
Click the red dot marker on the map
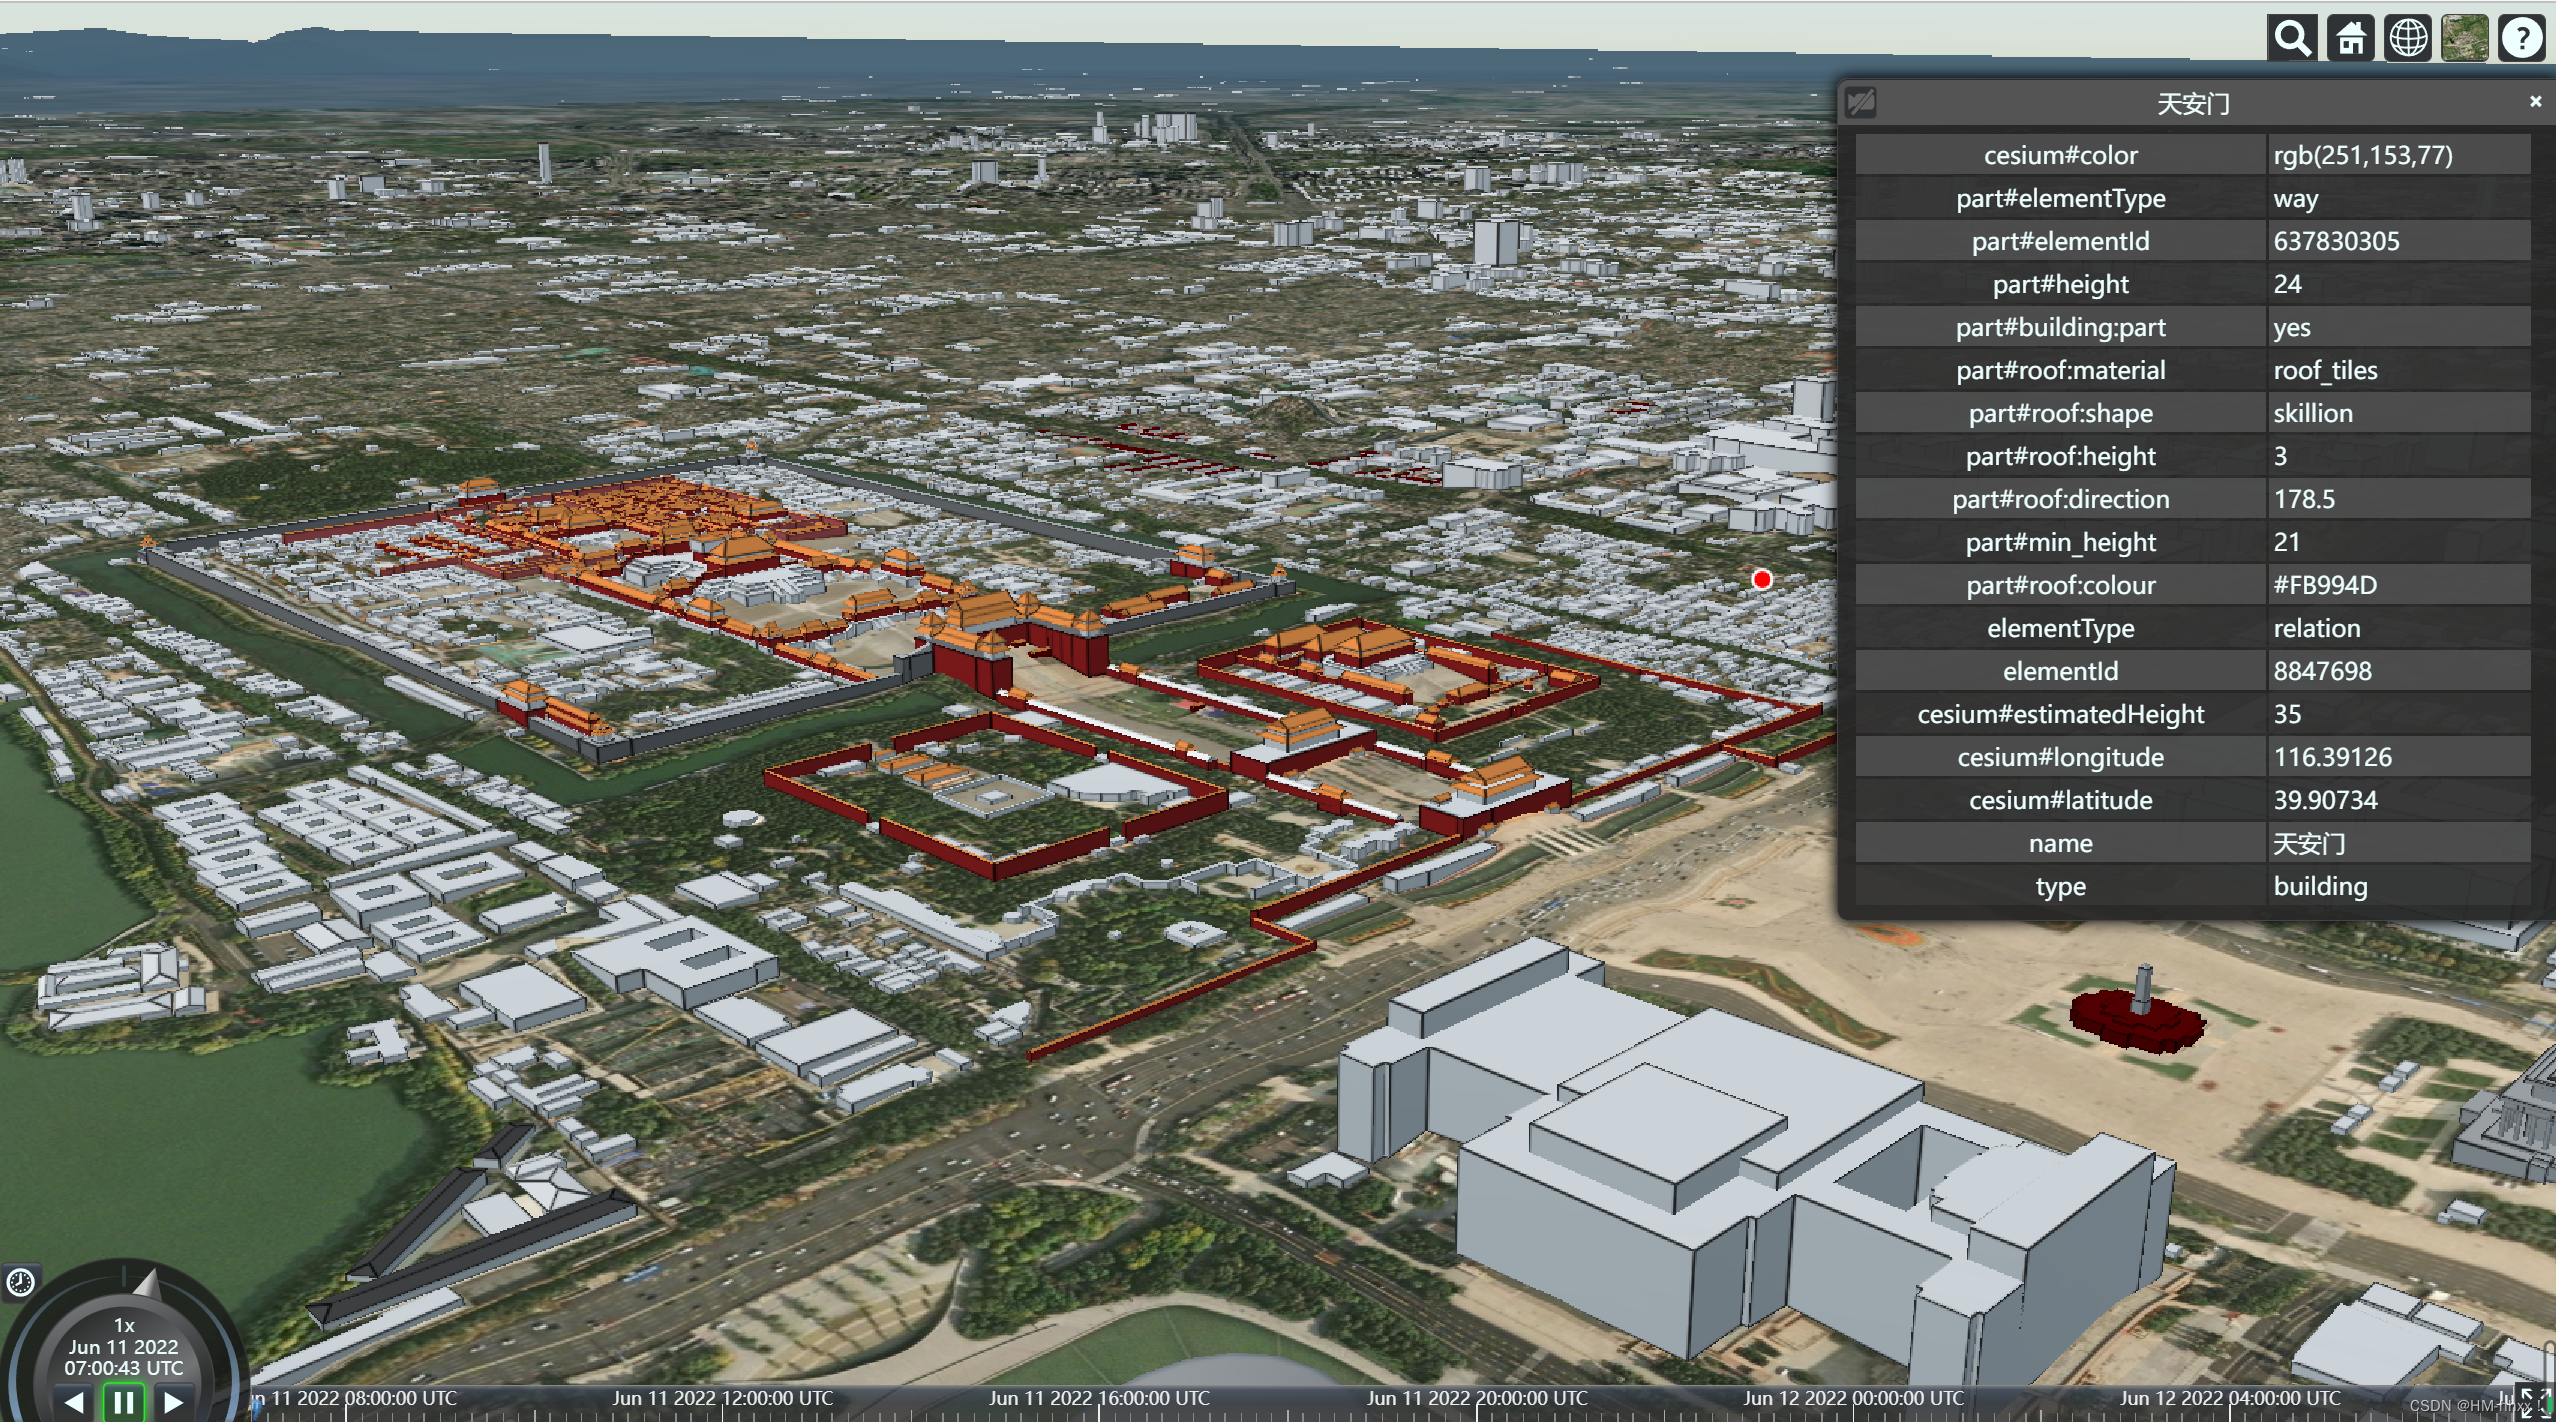[x=1762, y=579]
